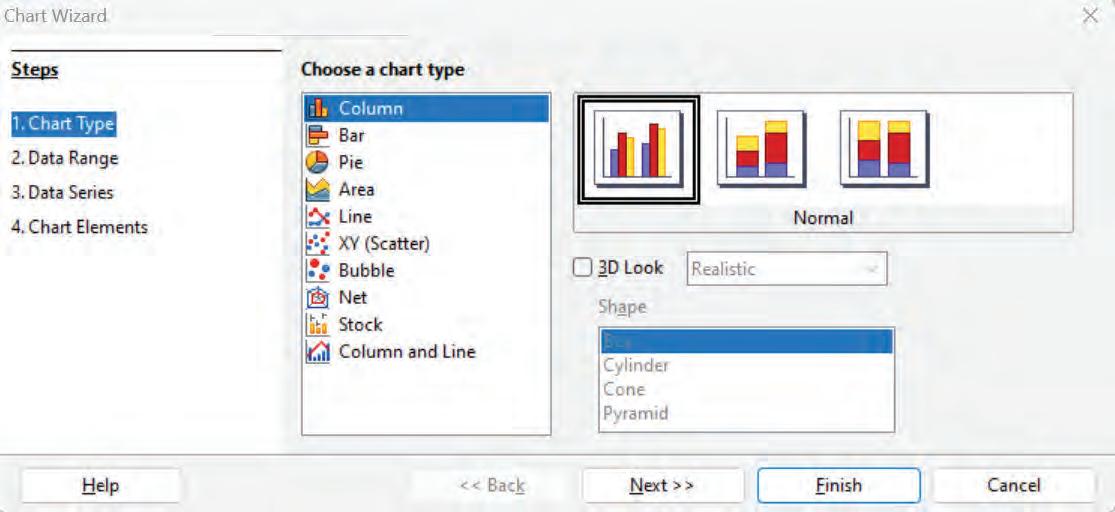Choose the Percent Stacked column thumbnail
1115x512 pixels.
click(x=885, y=148)
